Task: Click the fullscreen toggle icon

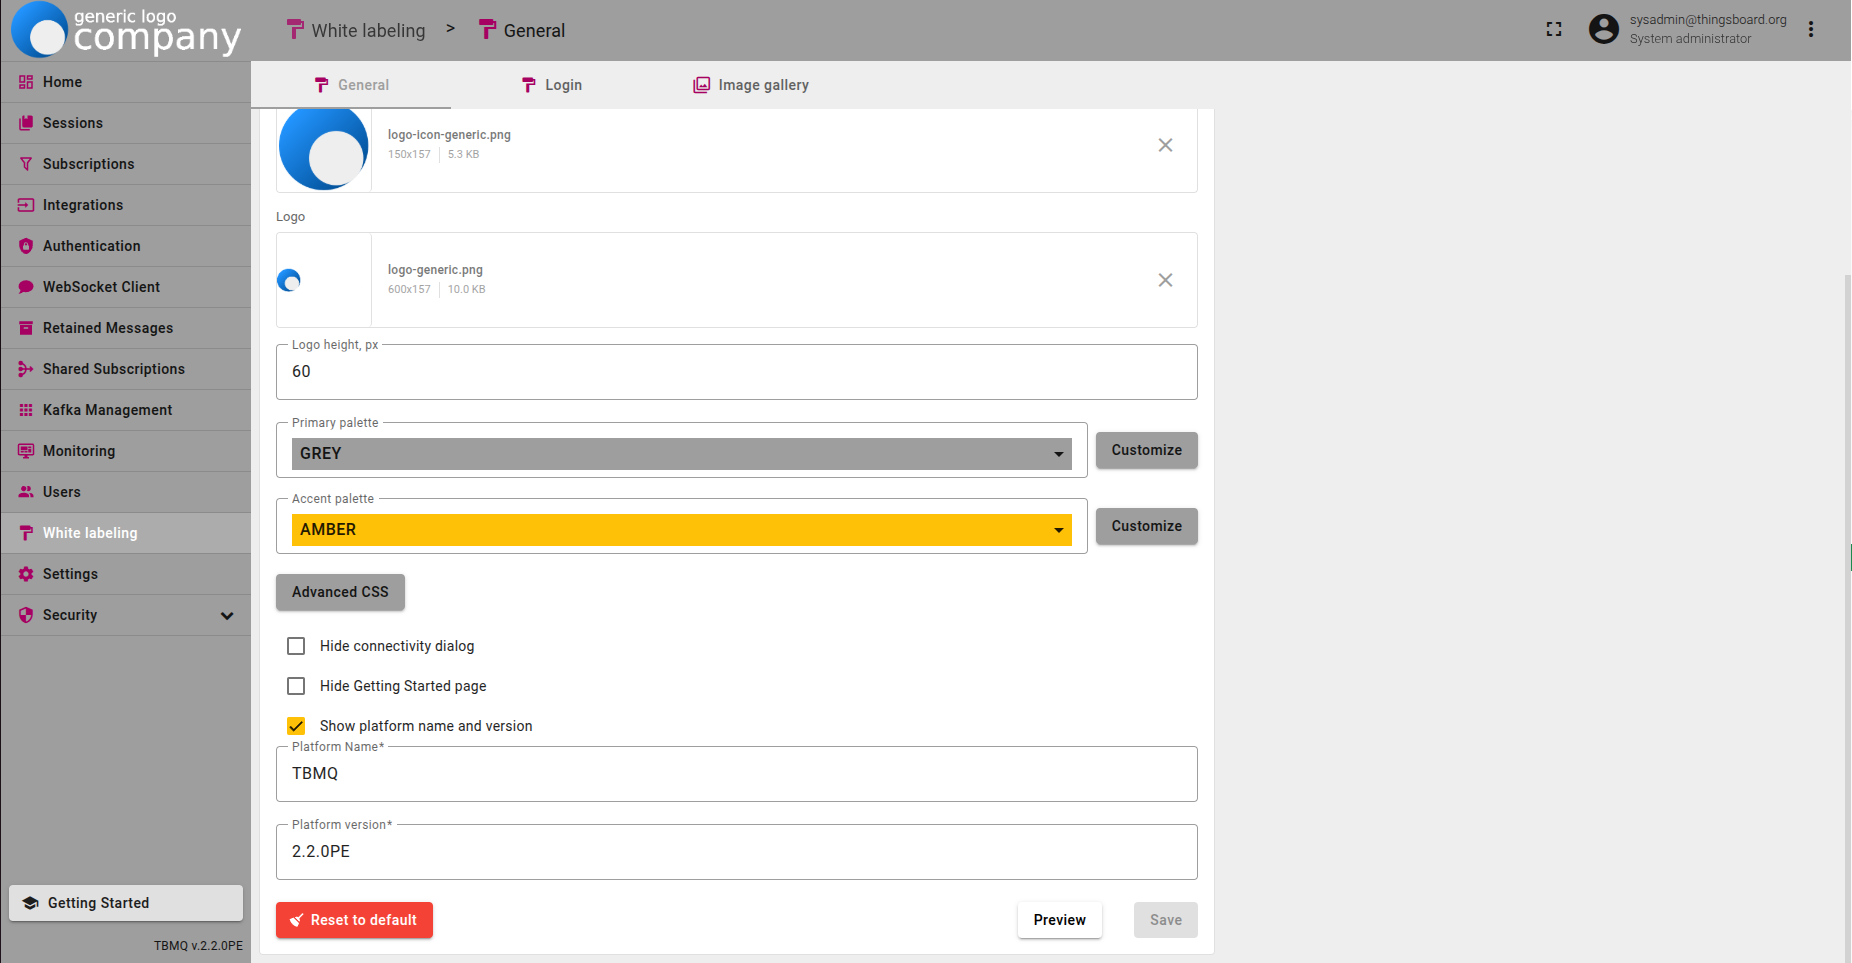Action: click(1553, 29)
